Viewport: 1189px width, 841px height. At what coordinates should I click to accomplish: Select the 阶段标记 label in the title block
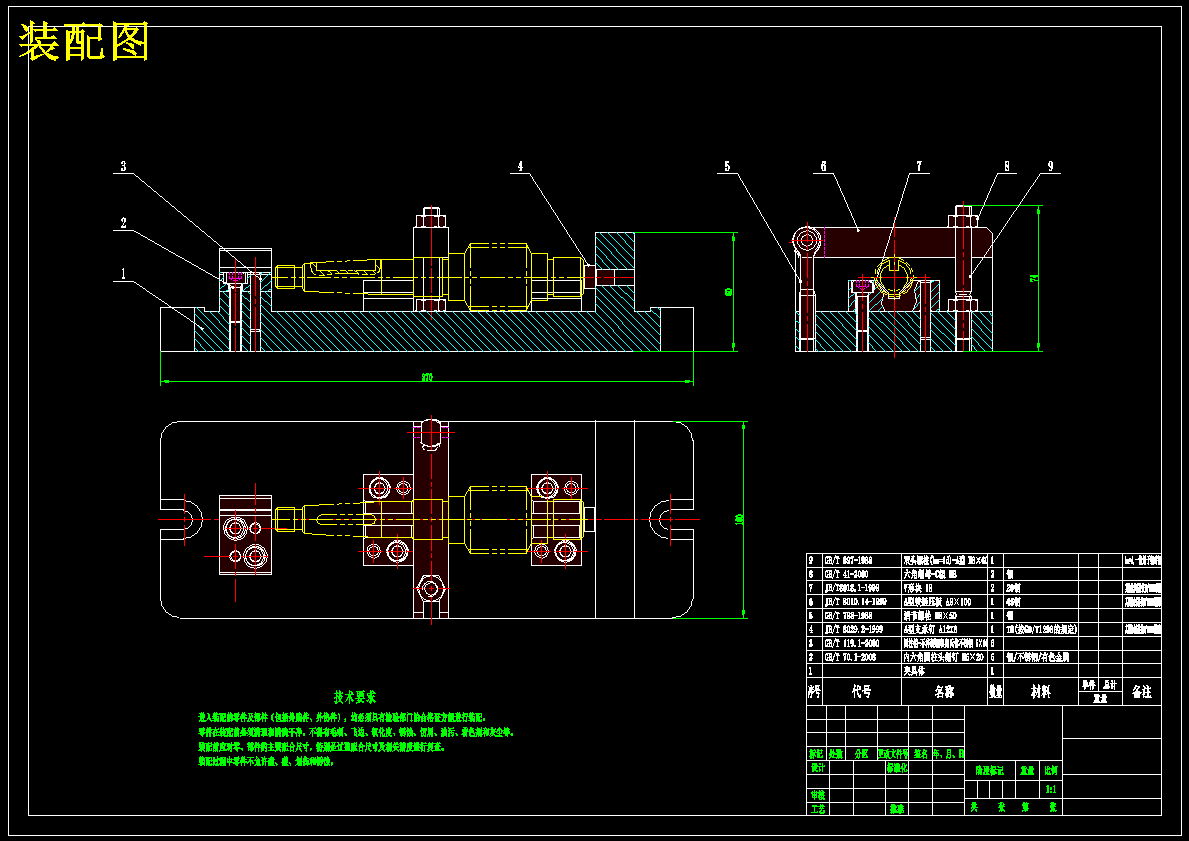[x=990, y=770]
